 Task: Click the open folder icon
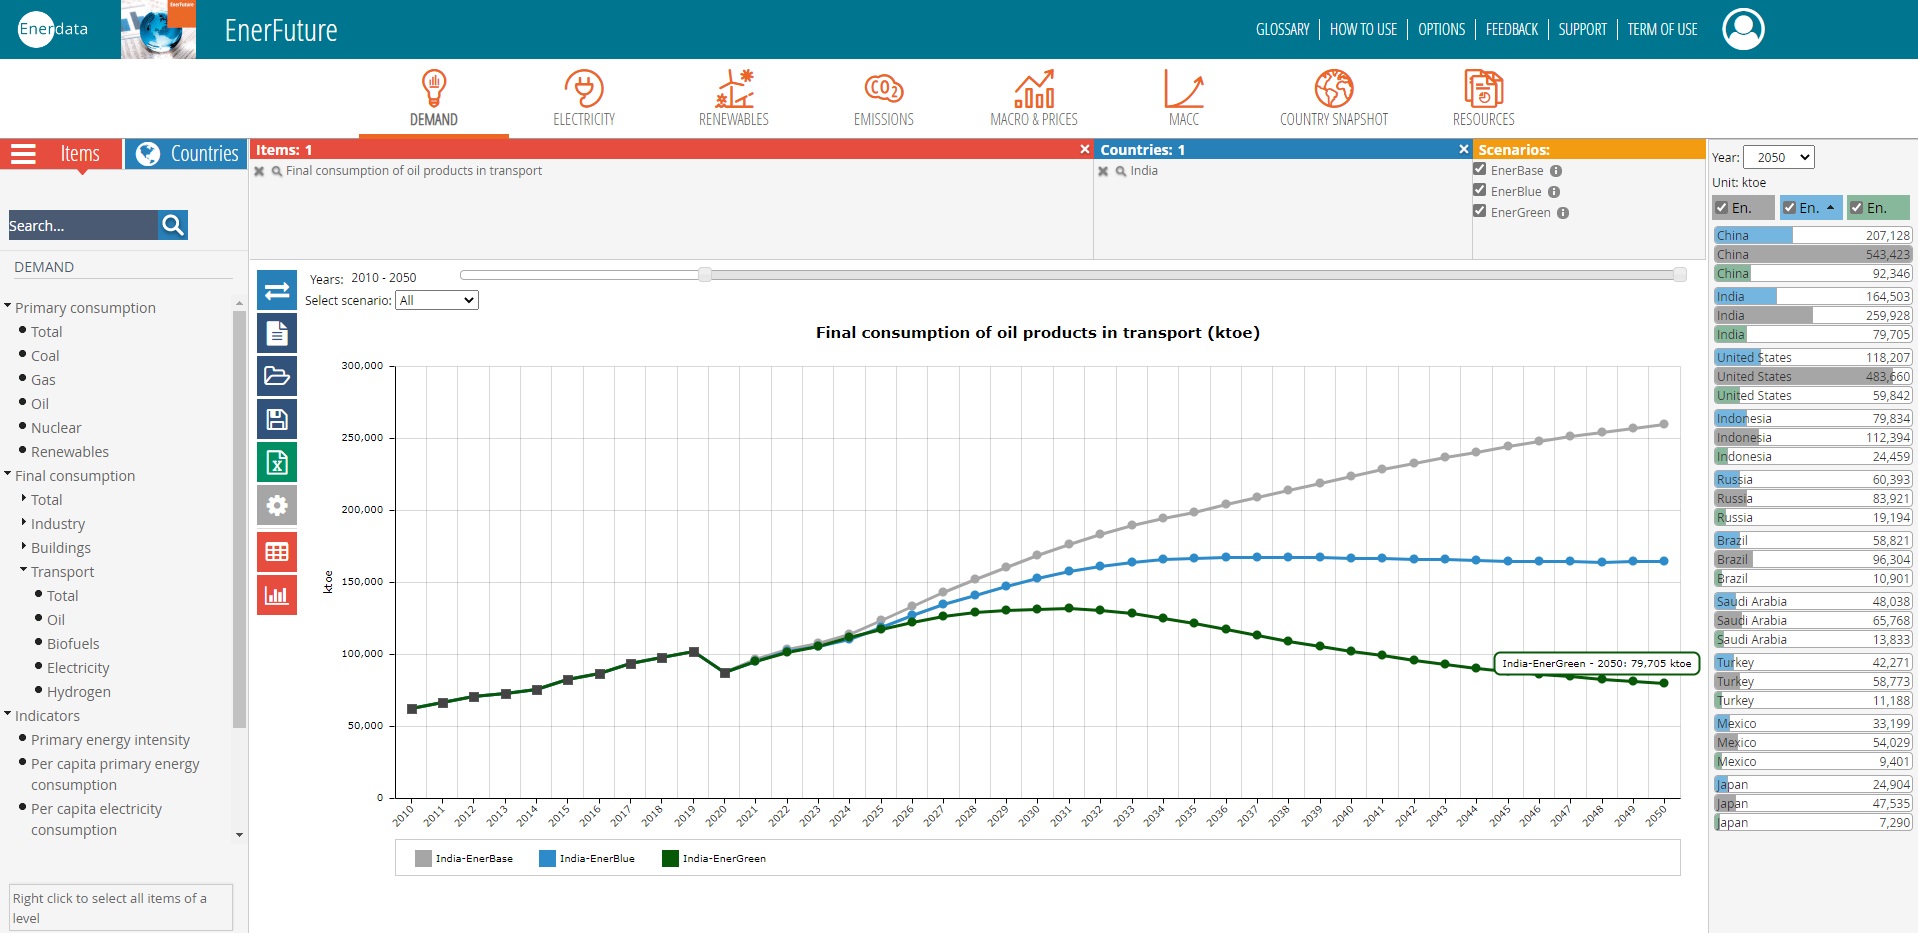(x=277, y=376)
